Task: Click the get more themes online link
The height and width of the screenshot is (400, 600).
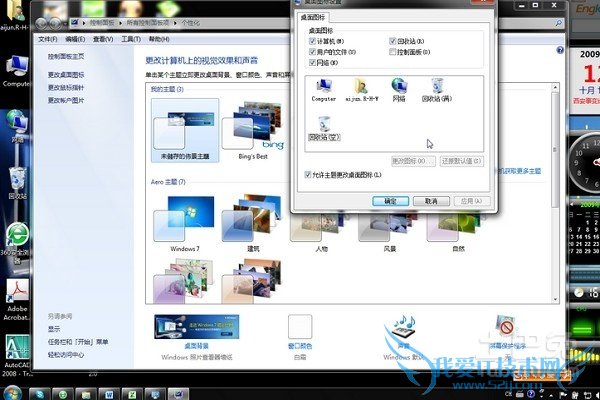Action: coord(520,171)
